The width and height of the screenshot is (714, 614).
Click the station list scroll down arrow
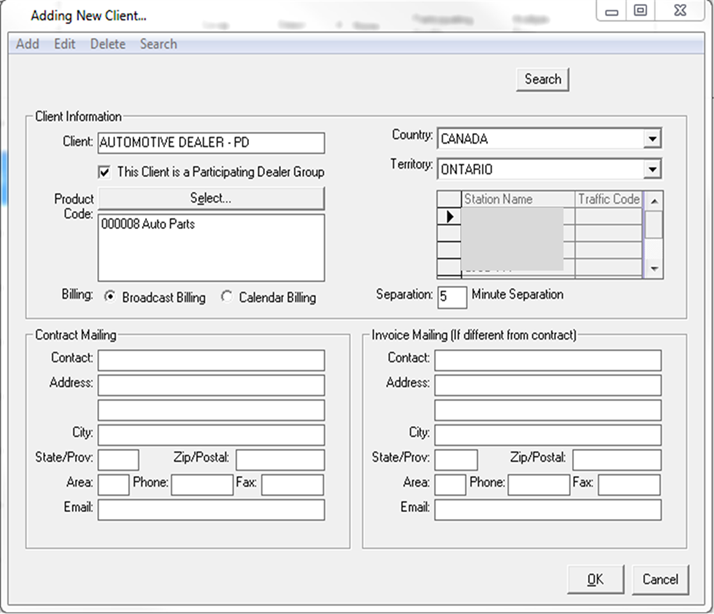[x=654, y=269]
